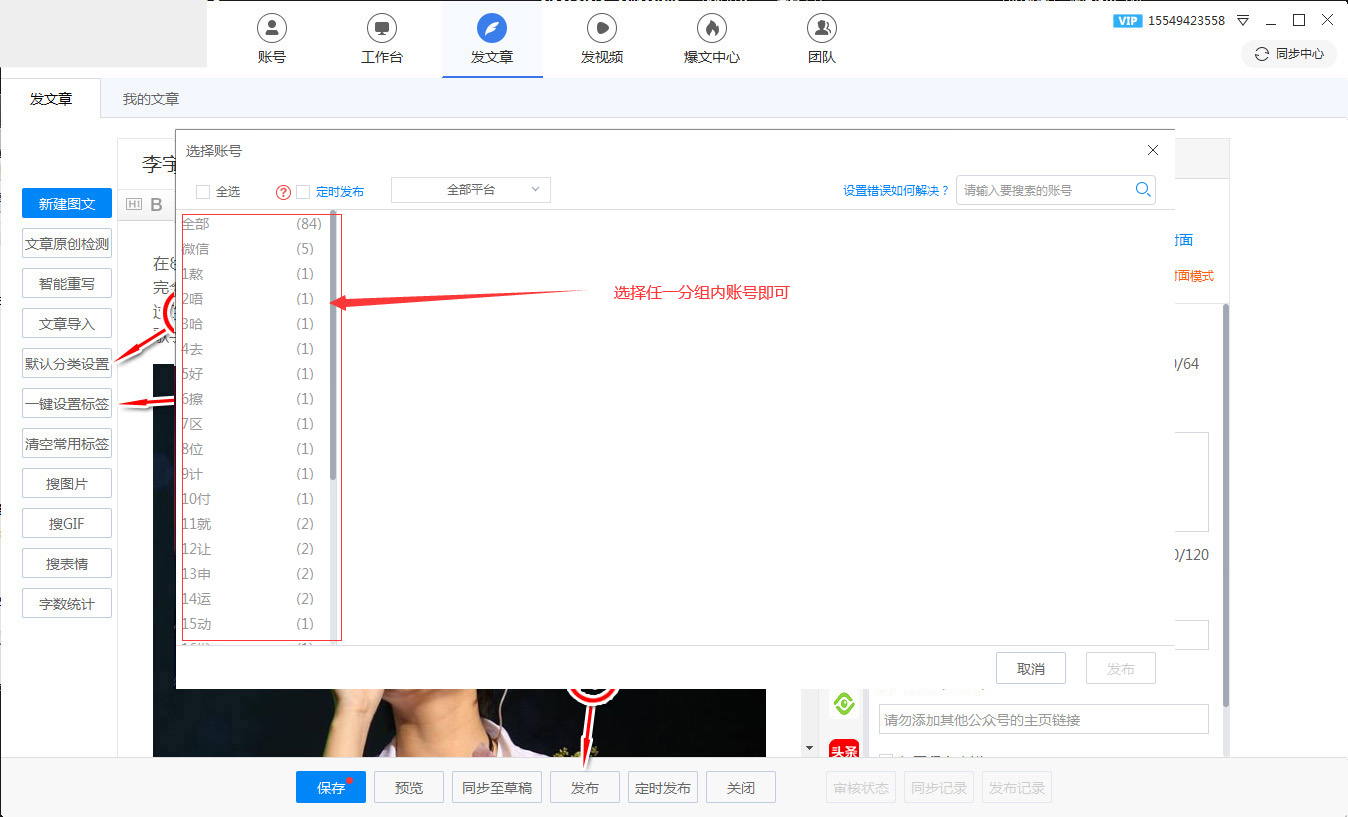The height and width of the screenshot is (817, 1348).
Task: Open the 团队 icon in top navigation
Action: point(821,27)
